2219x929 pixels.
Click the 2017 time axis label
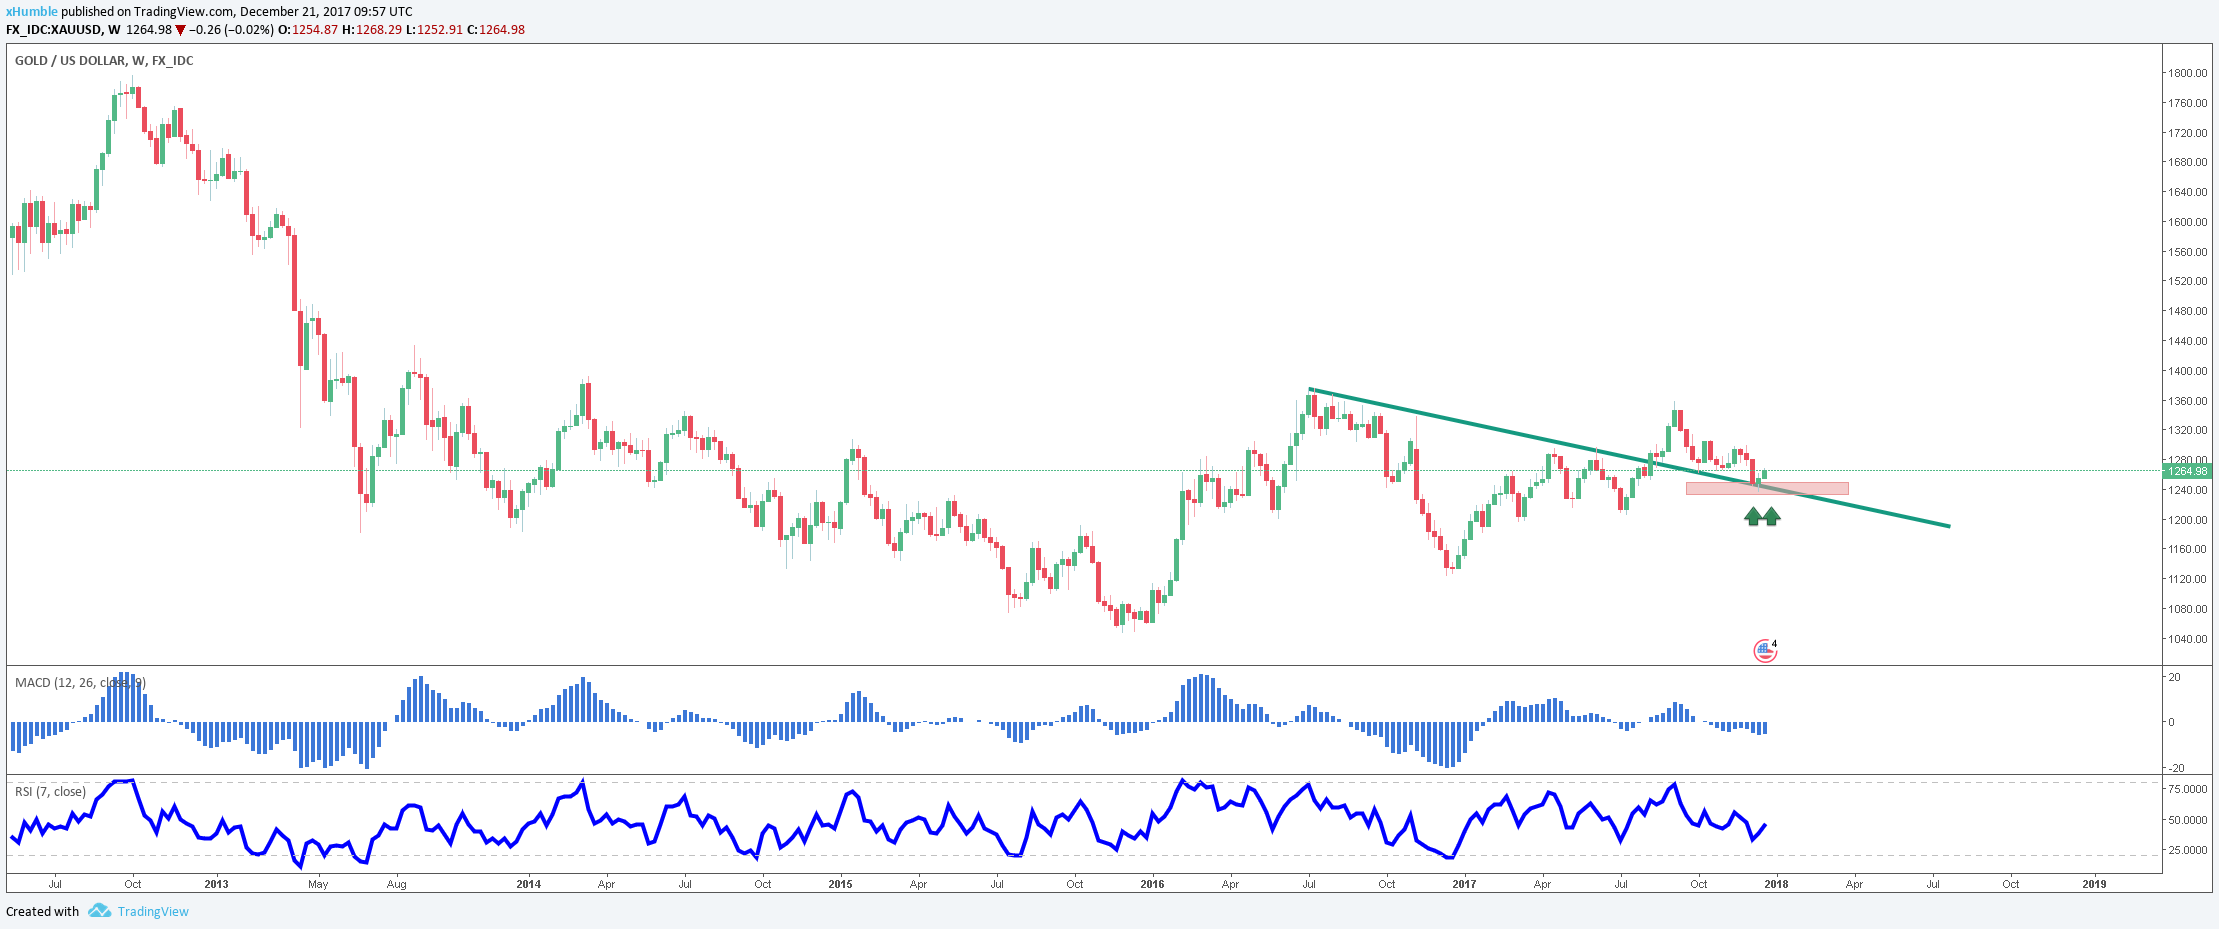click(1464, 884)
